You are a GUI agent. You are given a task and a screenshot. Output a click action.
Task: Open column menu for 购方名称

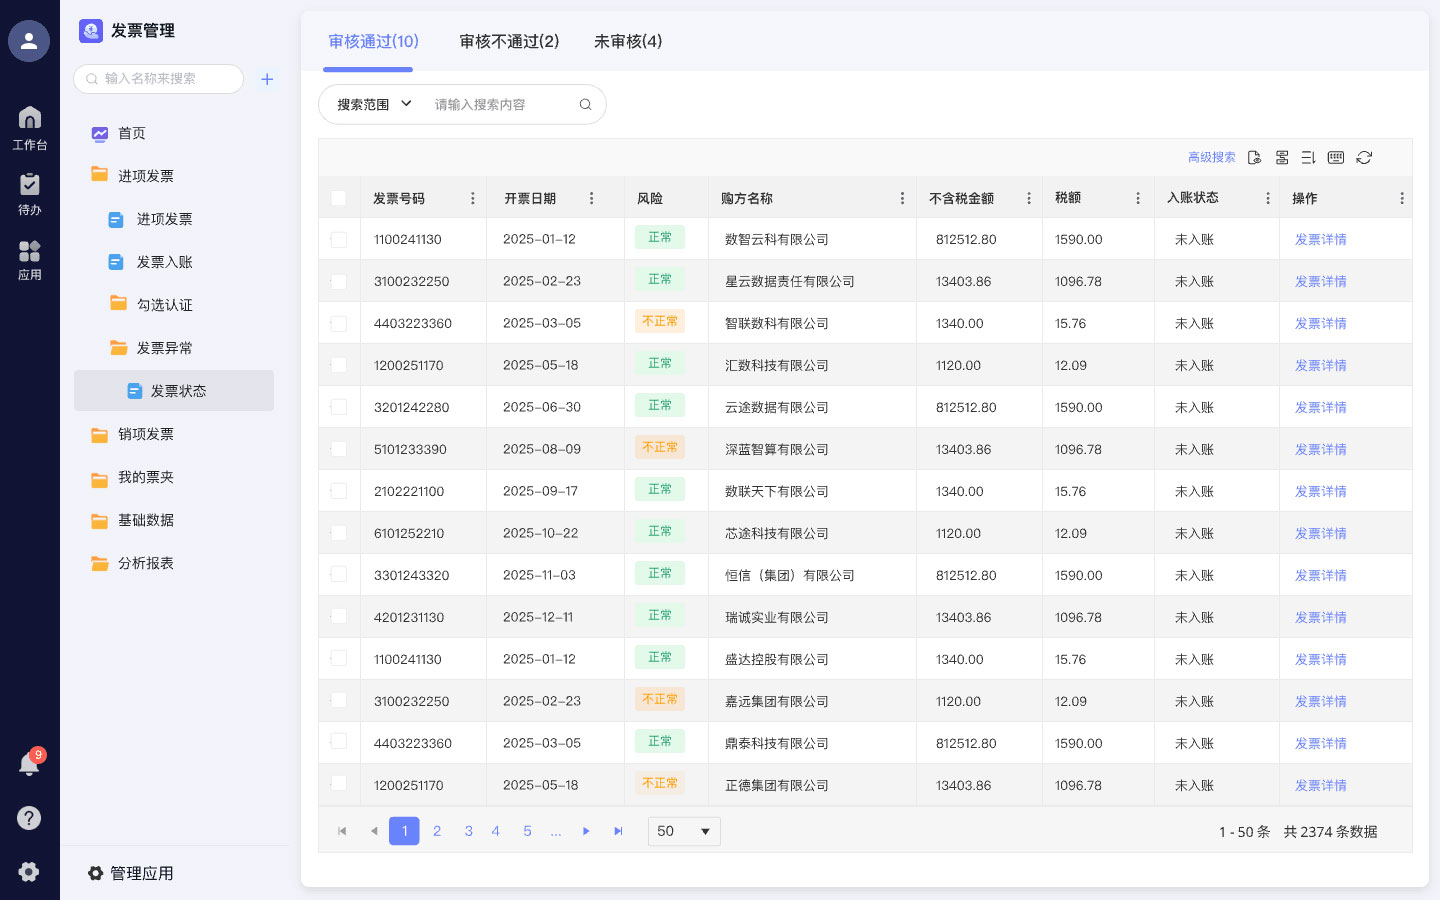point(902,198)
